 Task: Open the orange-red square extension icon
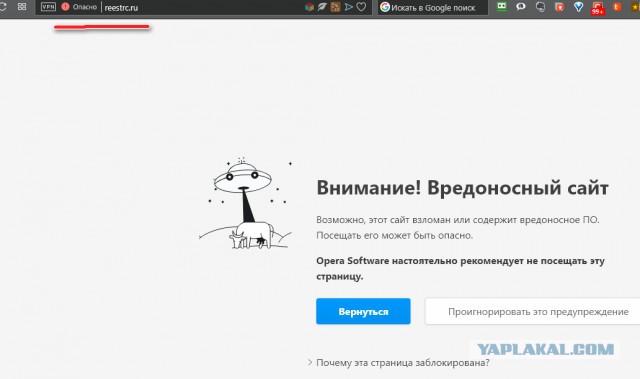[560, 7]
